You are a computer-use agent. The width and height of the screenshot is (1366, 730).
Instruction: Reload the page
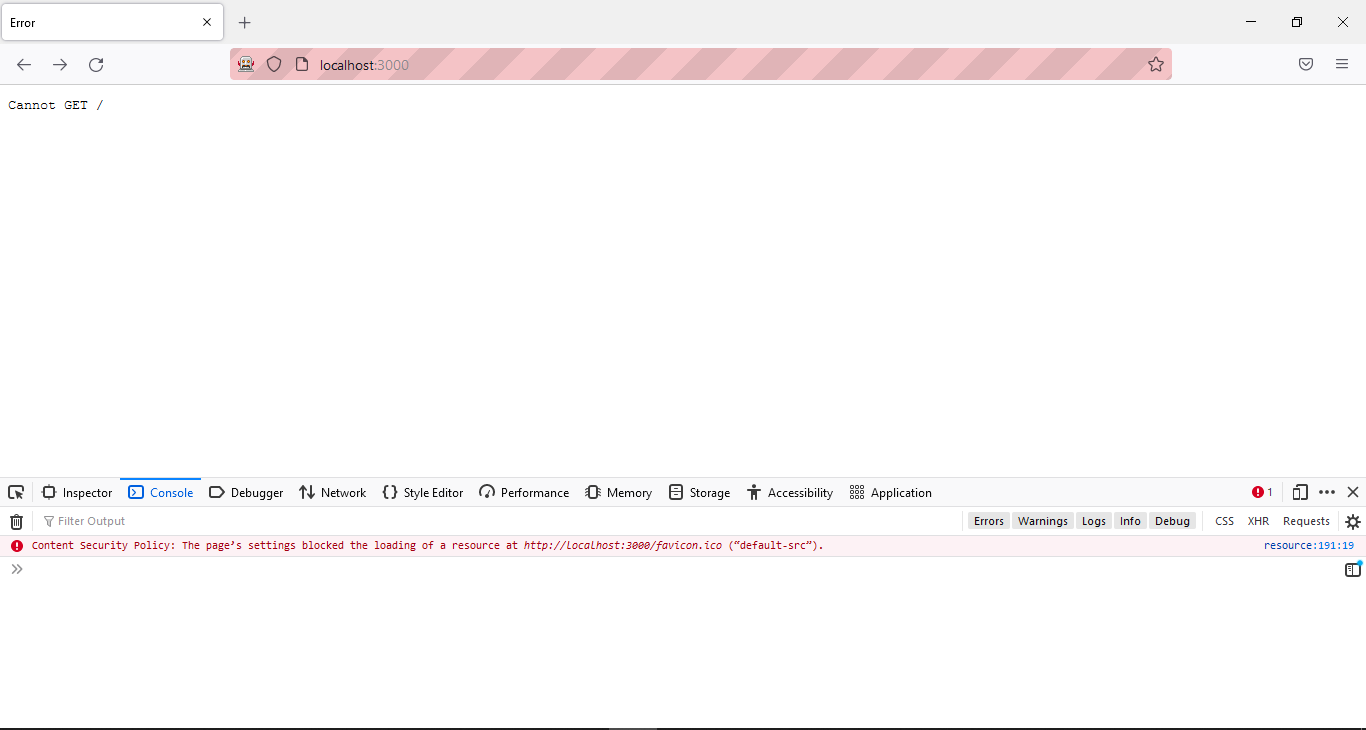(x=96, y=64)
